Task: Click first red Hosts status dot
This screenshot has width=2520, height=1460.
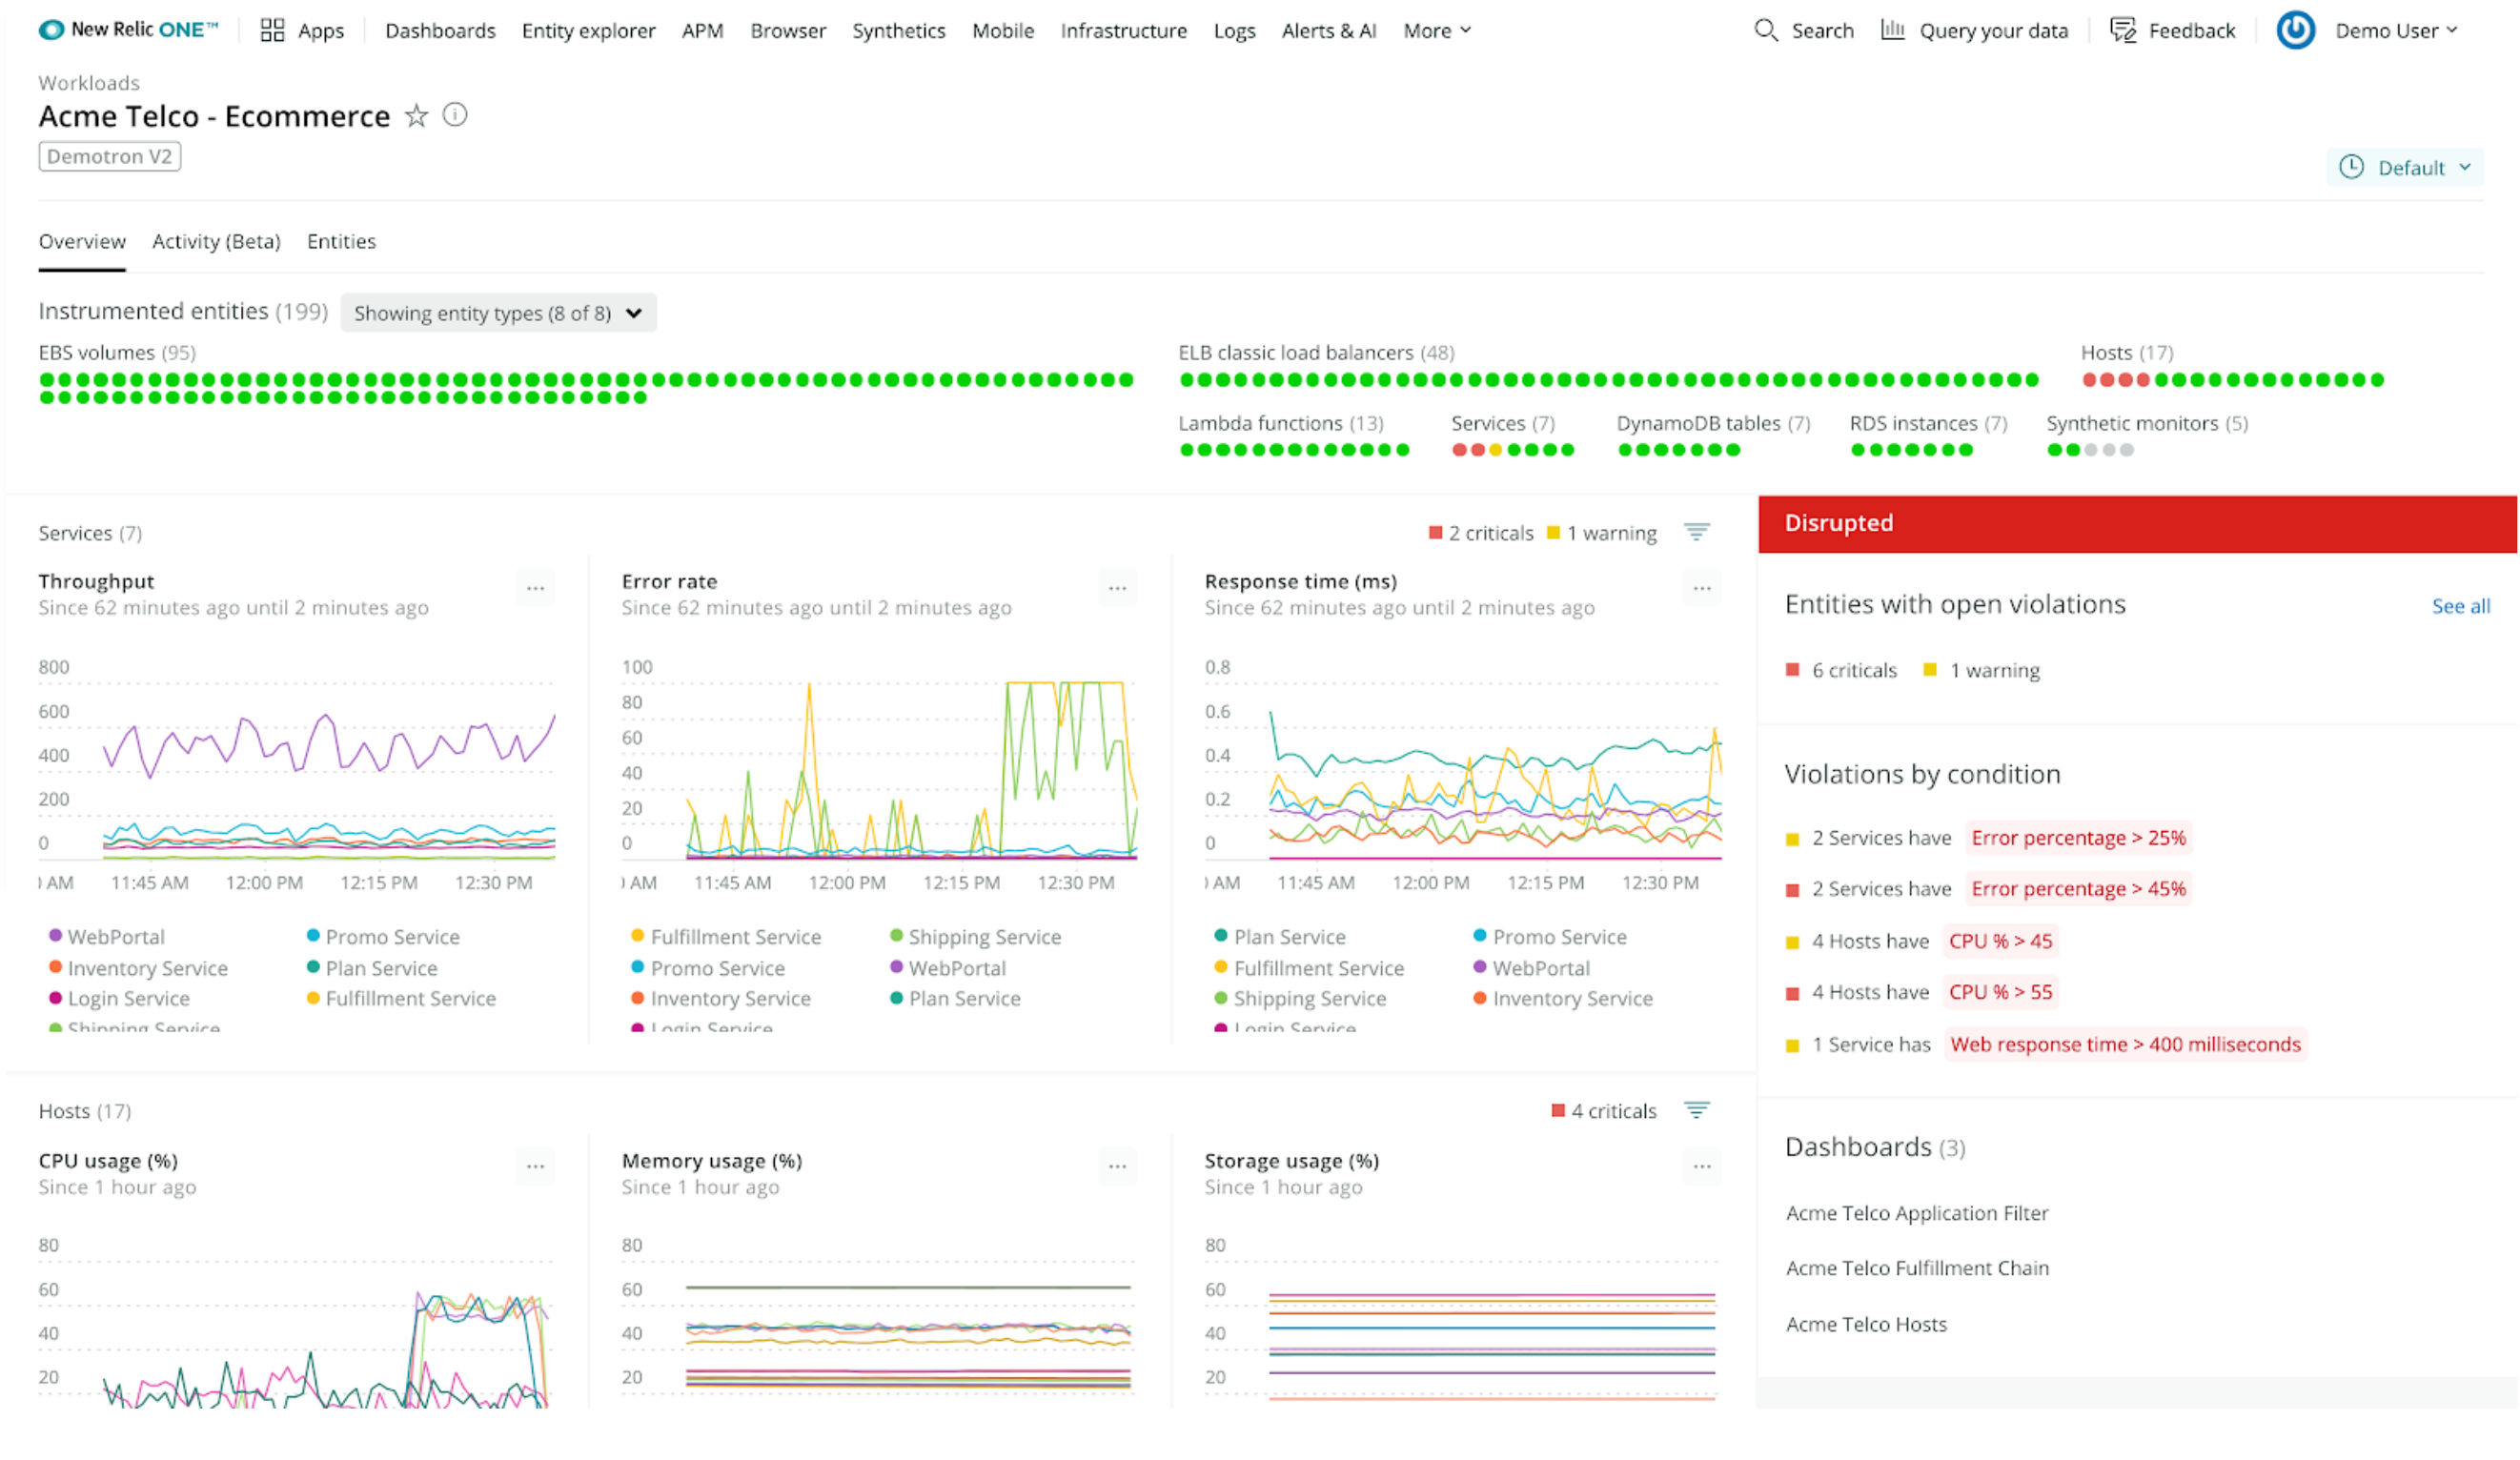Action: click(2089, 380)
